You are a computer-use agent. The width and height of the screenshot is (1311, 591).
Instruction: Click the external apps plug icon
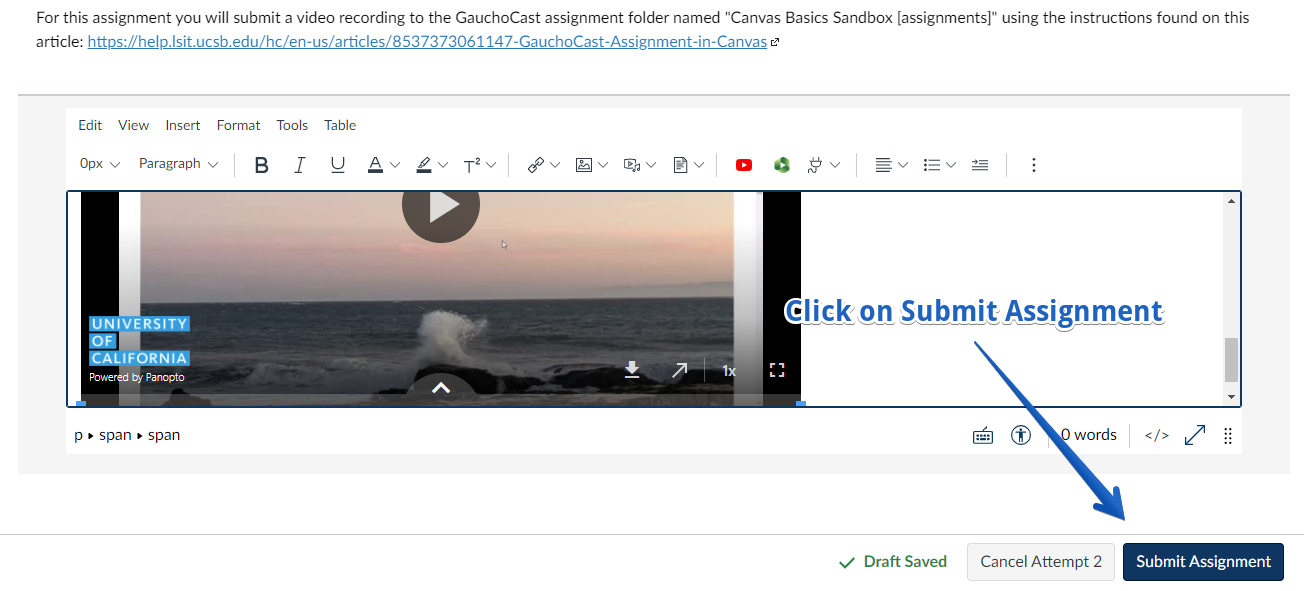815,165
